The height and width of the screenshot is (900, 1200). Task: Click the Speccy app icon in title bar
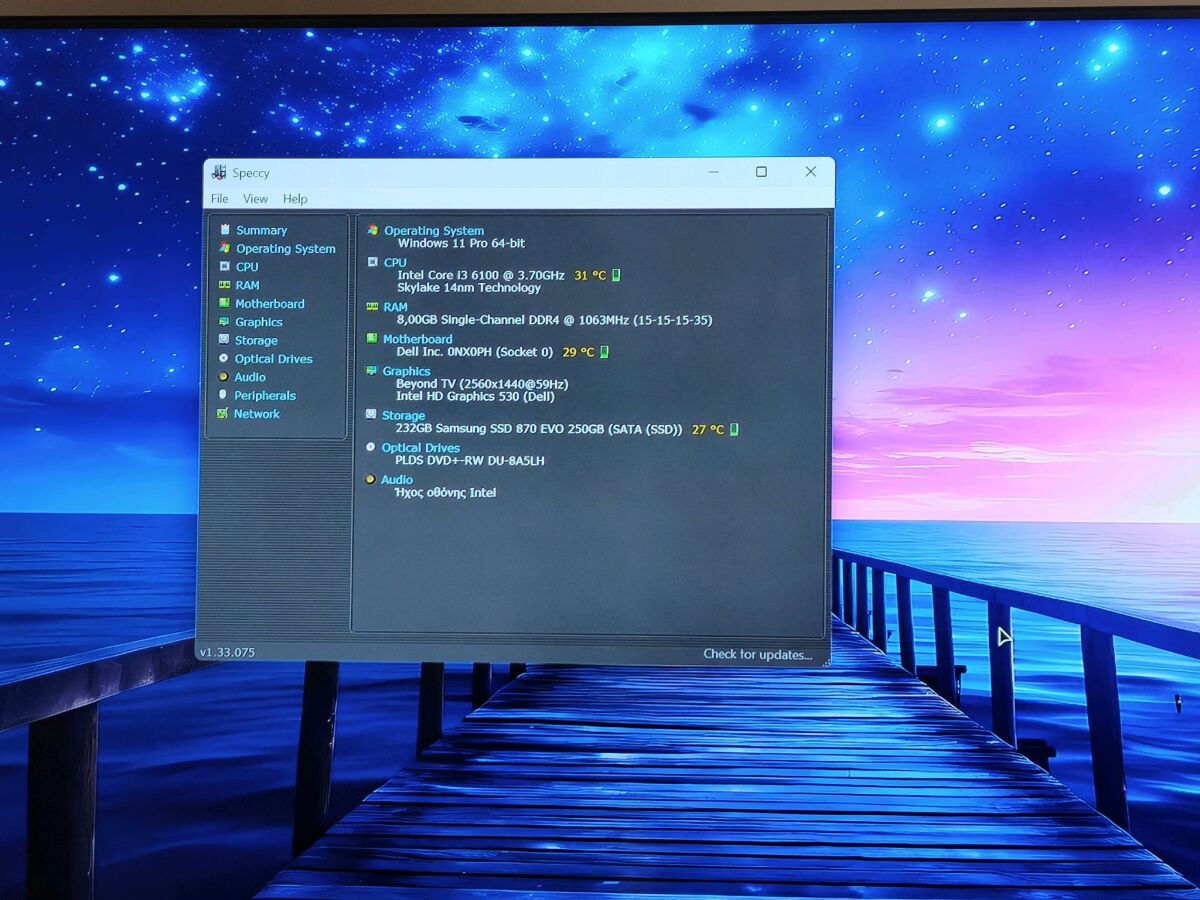219,172
